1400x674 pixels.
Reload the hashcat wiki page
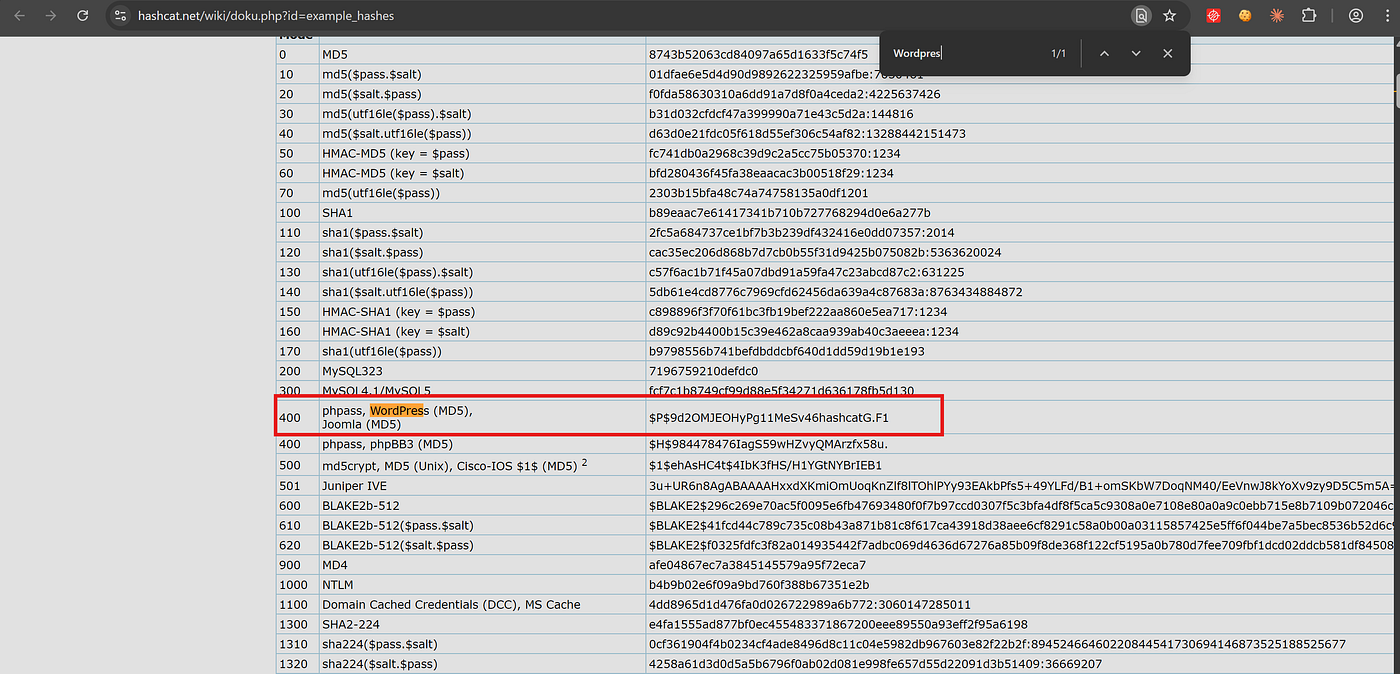[83, 16]
